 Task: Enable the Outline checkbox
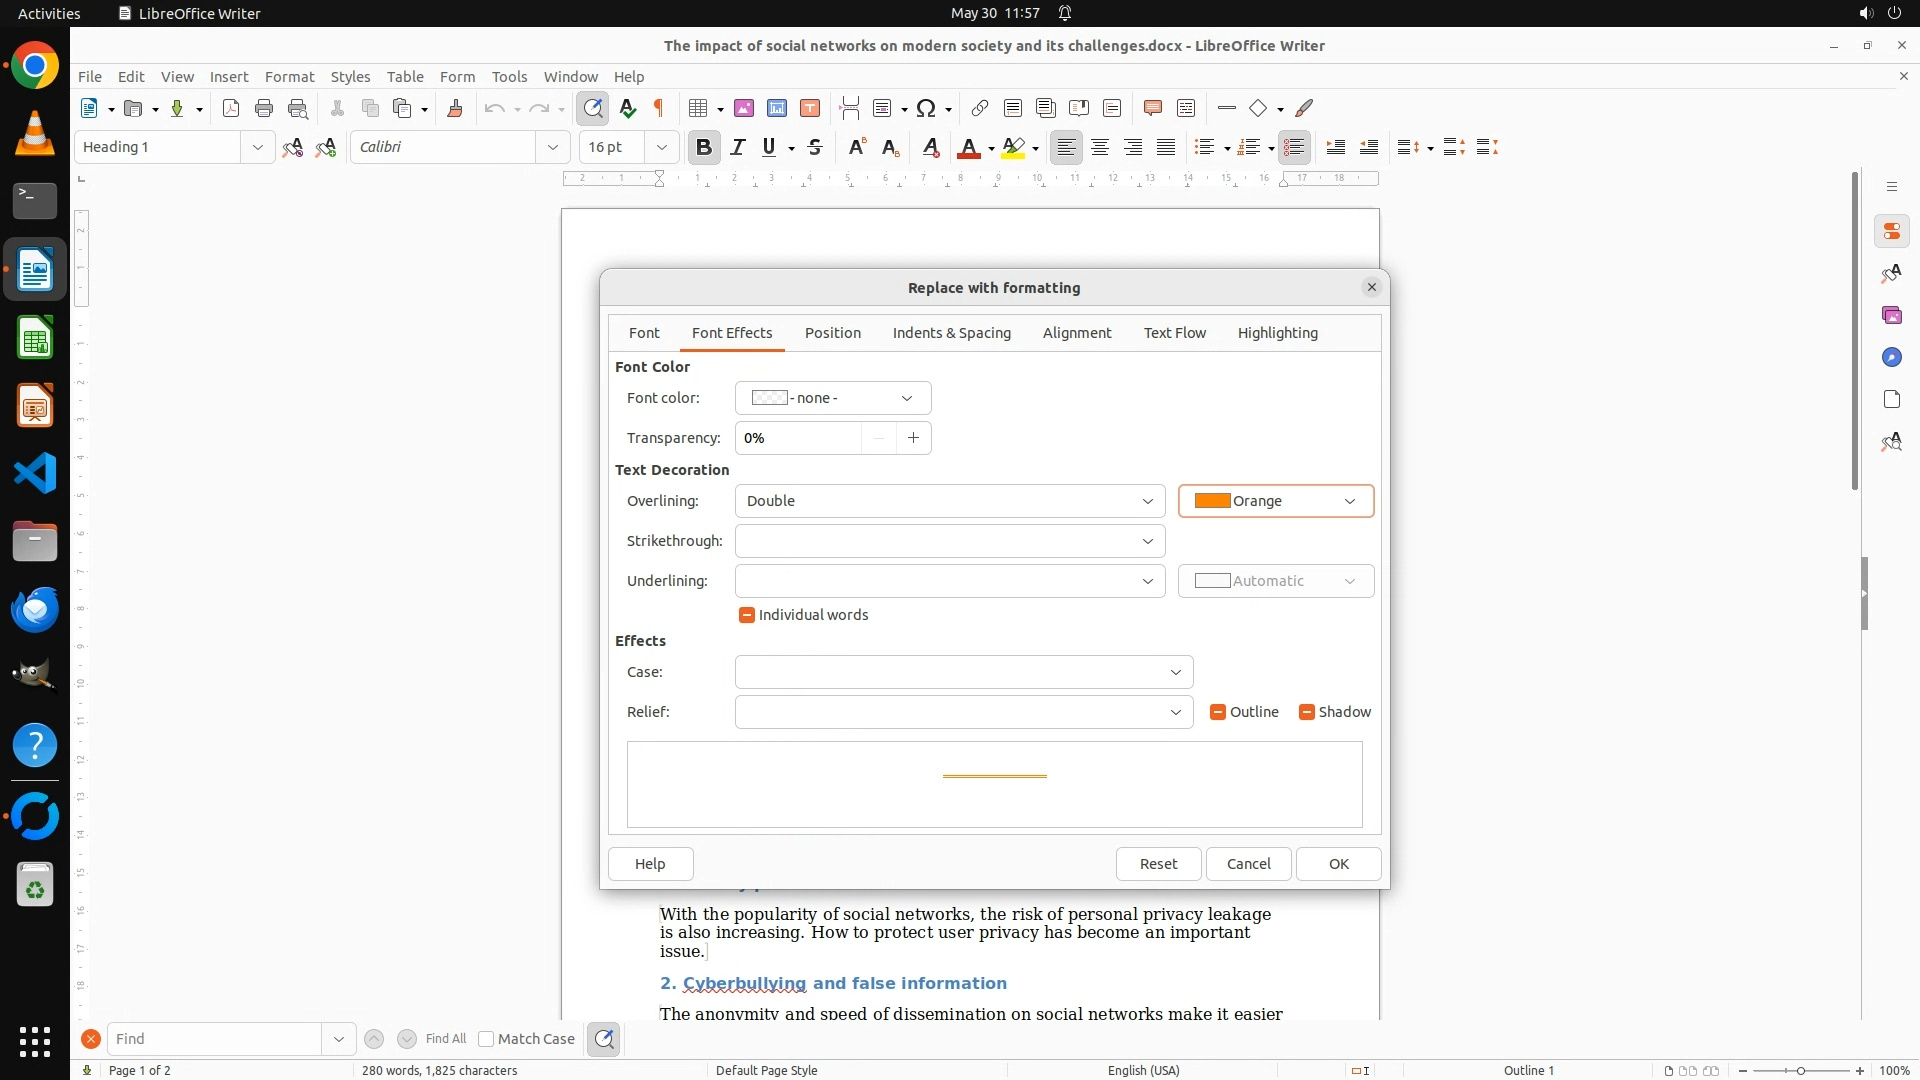tap(1218, 712)
